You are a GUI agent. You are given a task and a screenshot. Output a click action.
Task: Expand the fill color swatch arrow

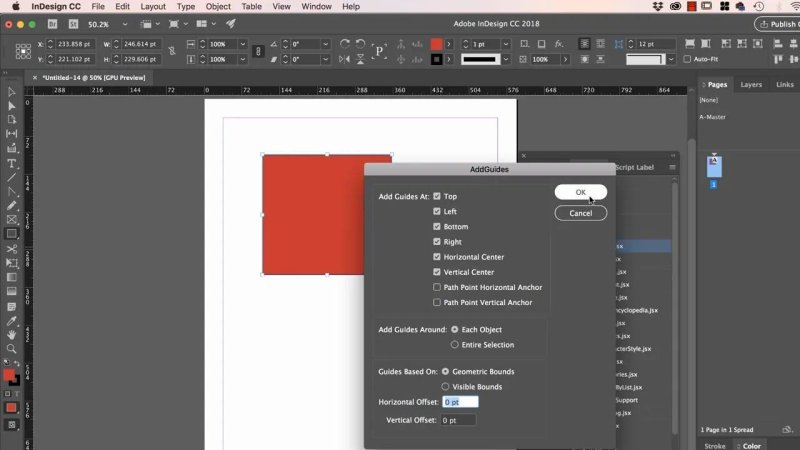(449, 44)
